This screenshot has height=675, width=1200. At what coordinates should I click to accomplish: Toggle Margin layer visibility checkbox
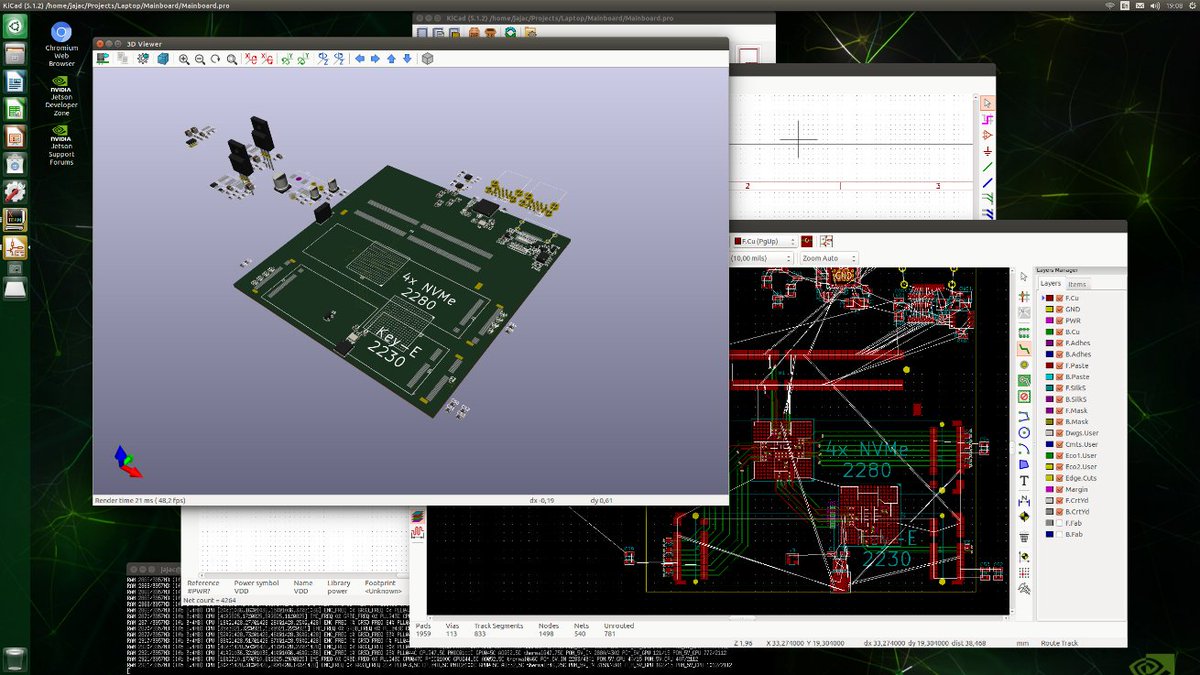point(1060,489)
